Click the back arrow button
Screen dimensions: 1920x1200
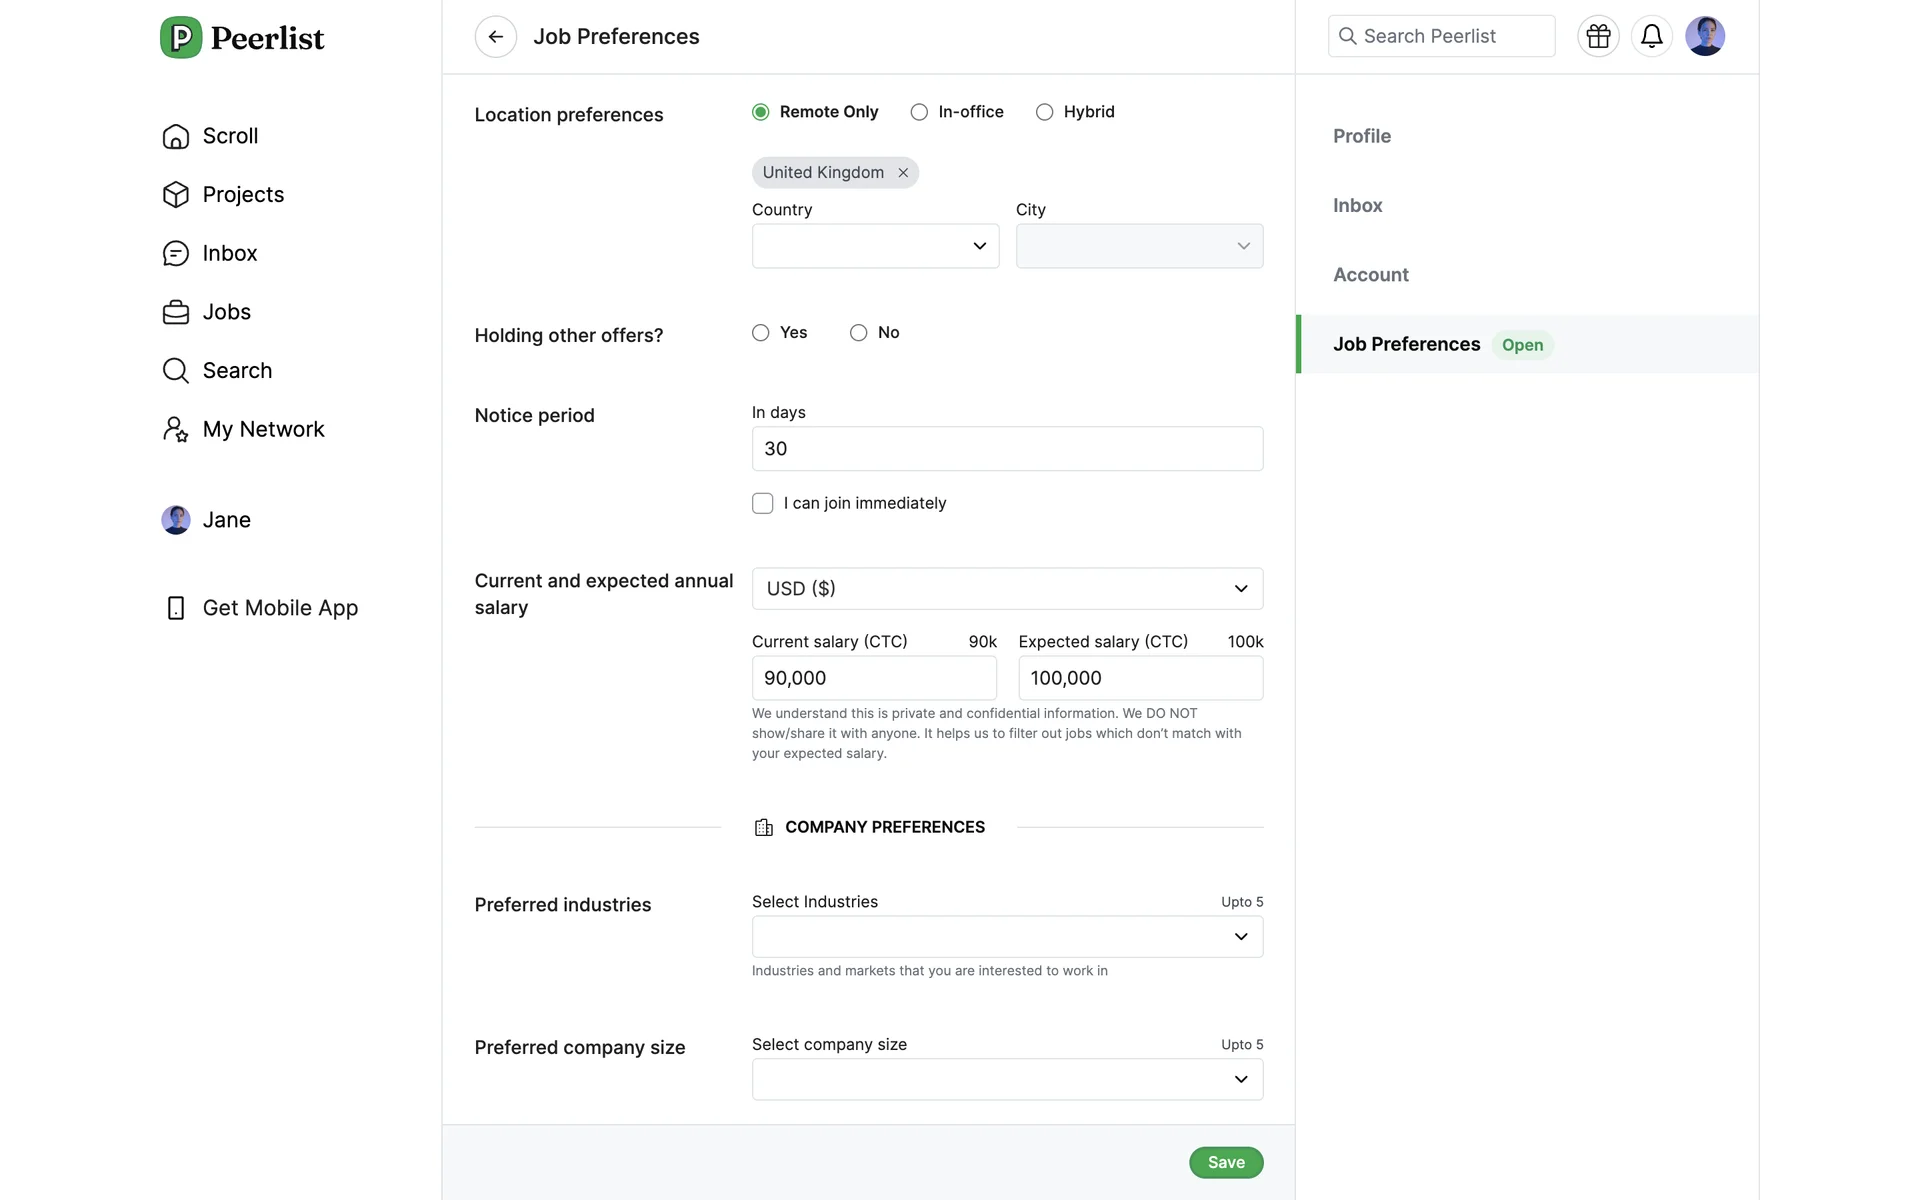[x=495, y=37]
